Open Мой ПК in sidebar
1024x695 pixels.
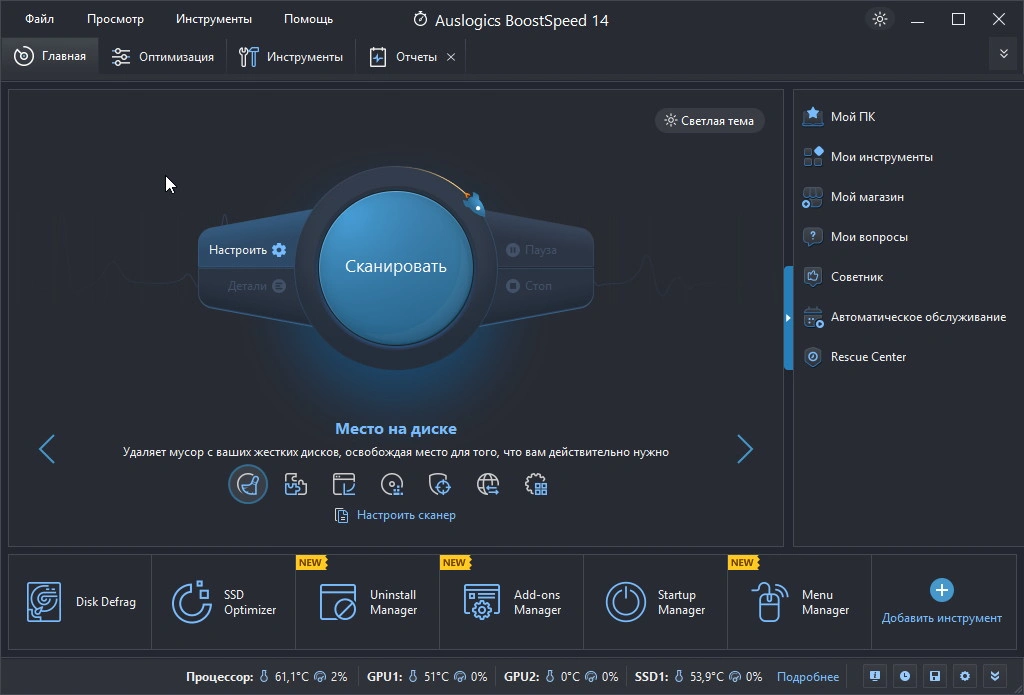click(x=839, y=117)
